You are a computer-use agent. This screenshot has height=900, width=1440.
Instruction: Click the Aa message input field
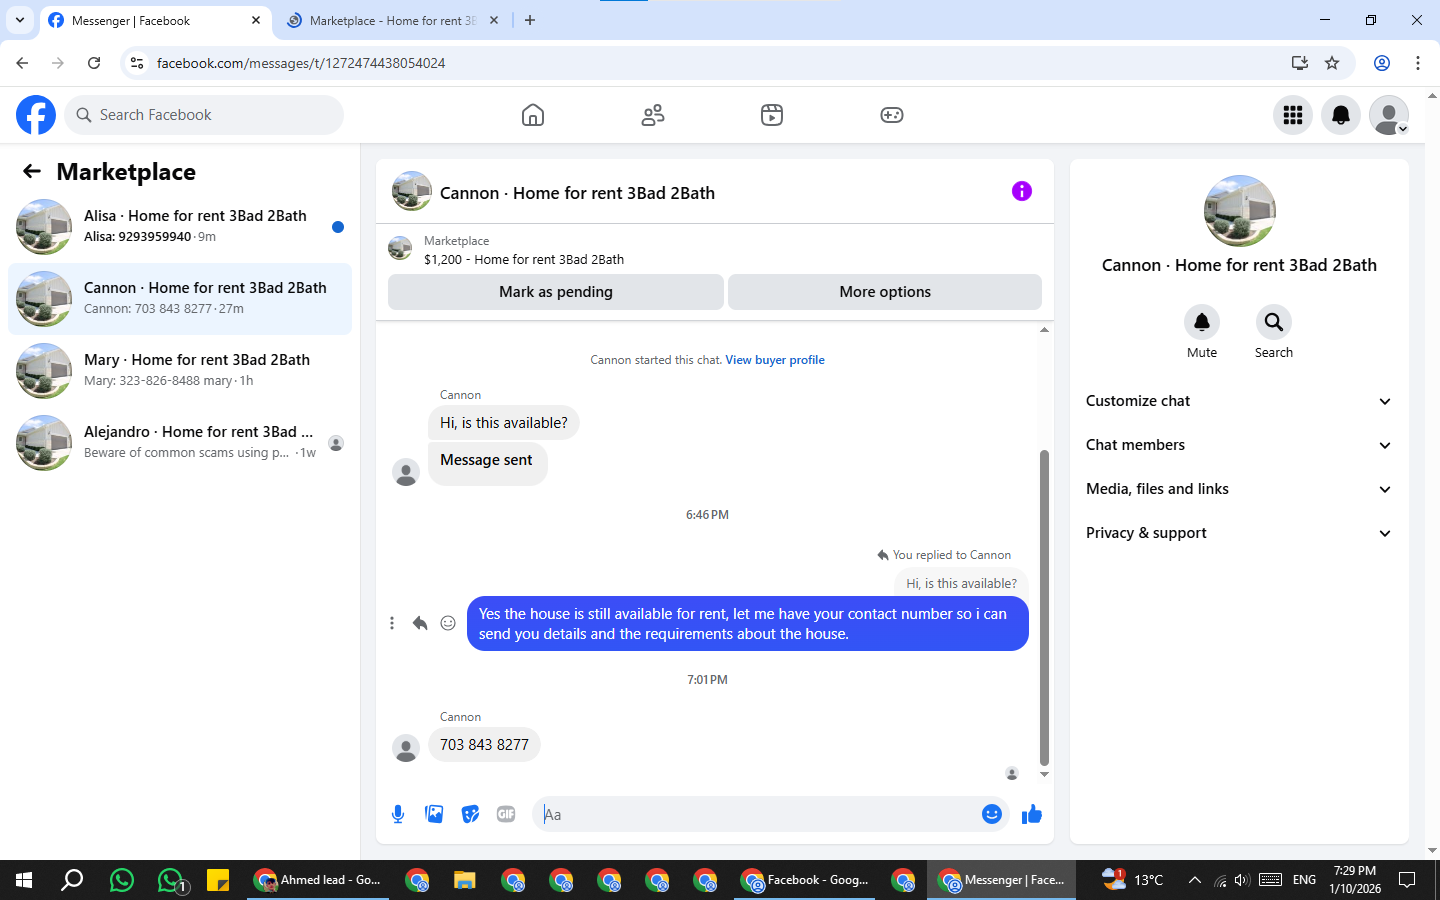point(757,814)
